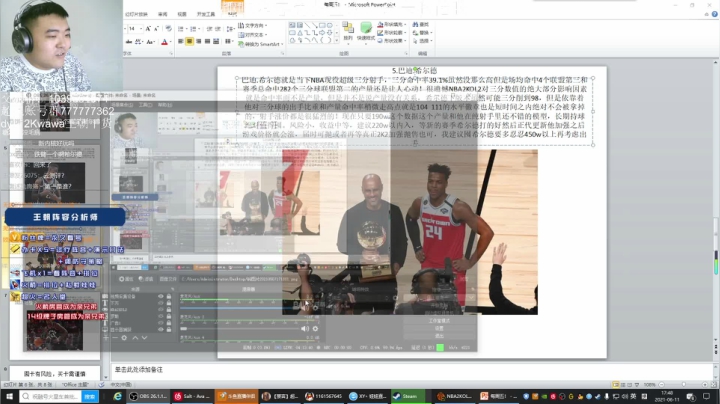Toggle visibility of OBS source NBA2KOL2
Viewport: 720px width, 404px height.
[161, 309]
